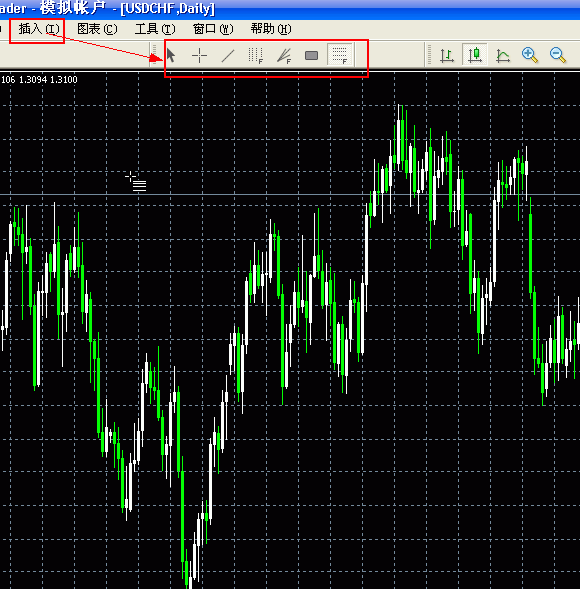Open the 窗口(W) Window menu

tap(213, 29)
